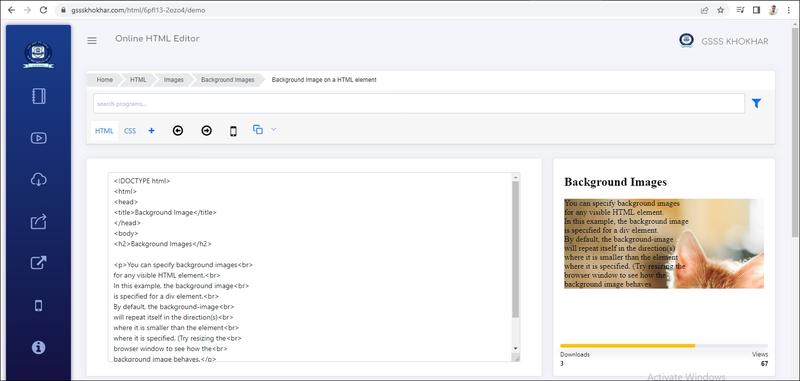The height and width of the screenshot is (381, 800).
Task: Switch to the CSS tab
Action: pyautogui.click(x=130, y=131)
